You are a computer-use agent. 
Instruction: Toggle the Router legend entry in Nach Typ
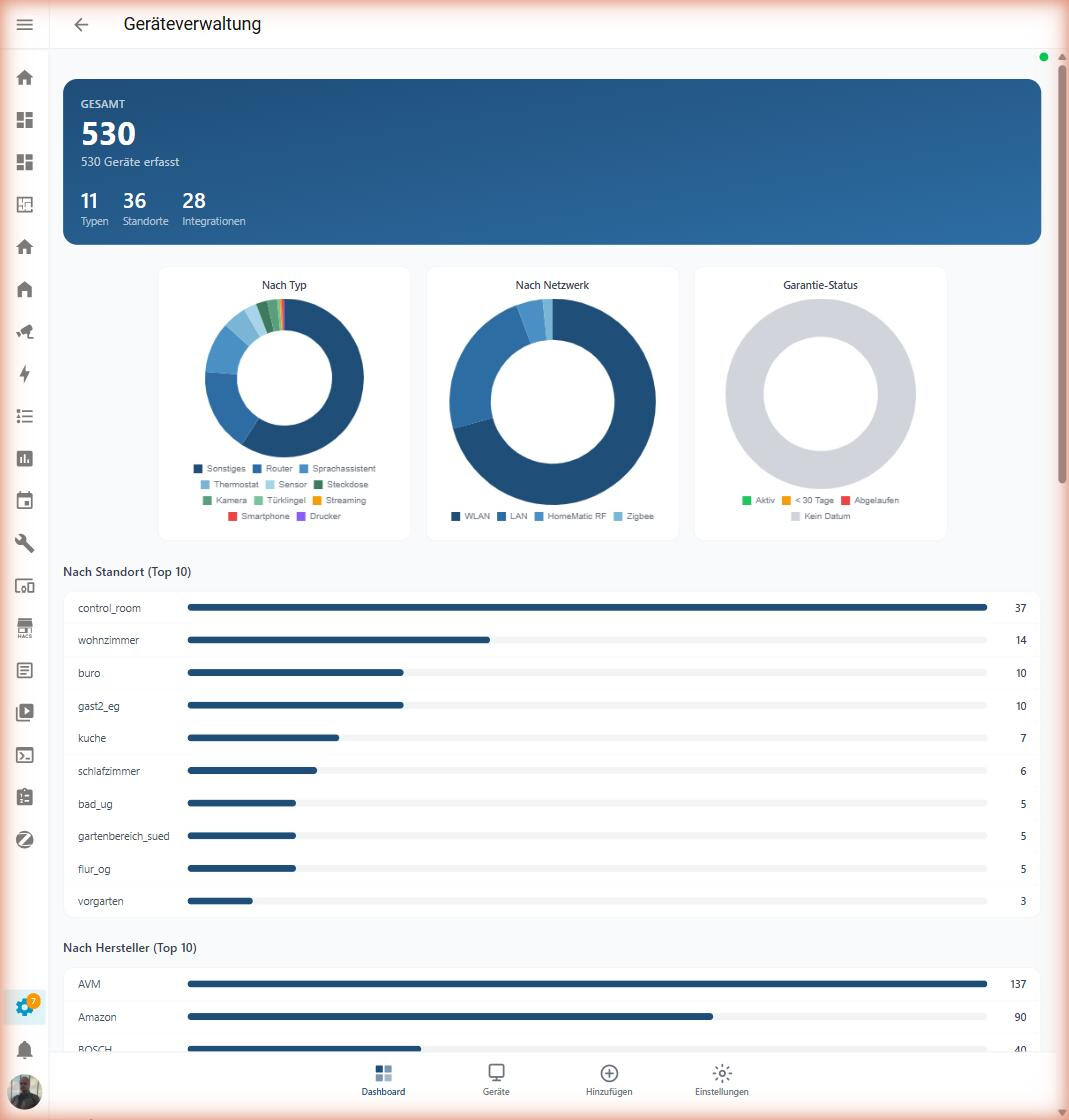[272, 469]
